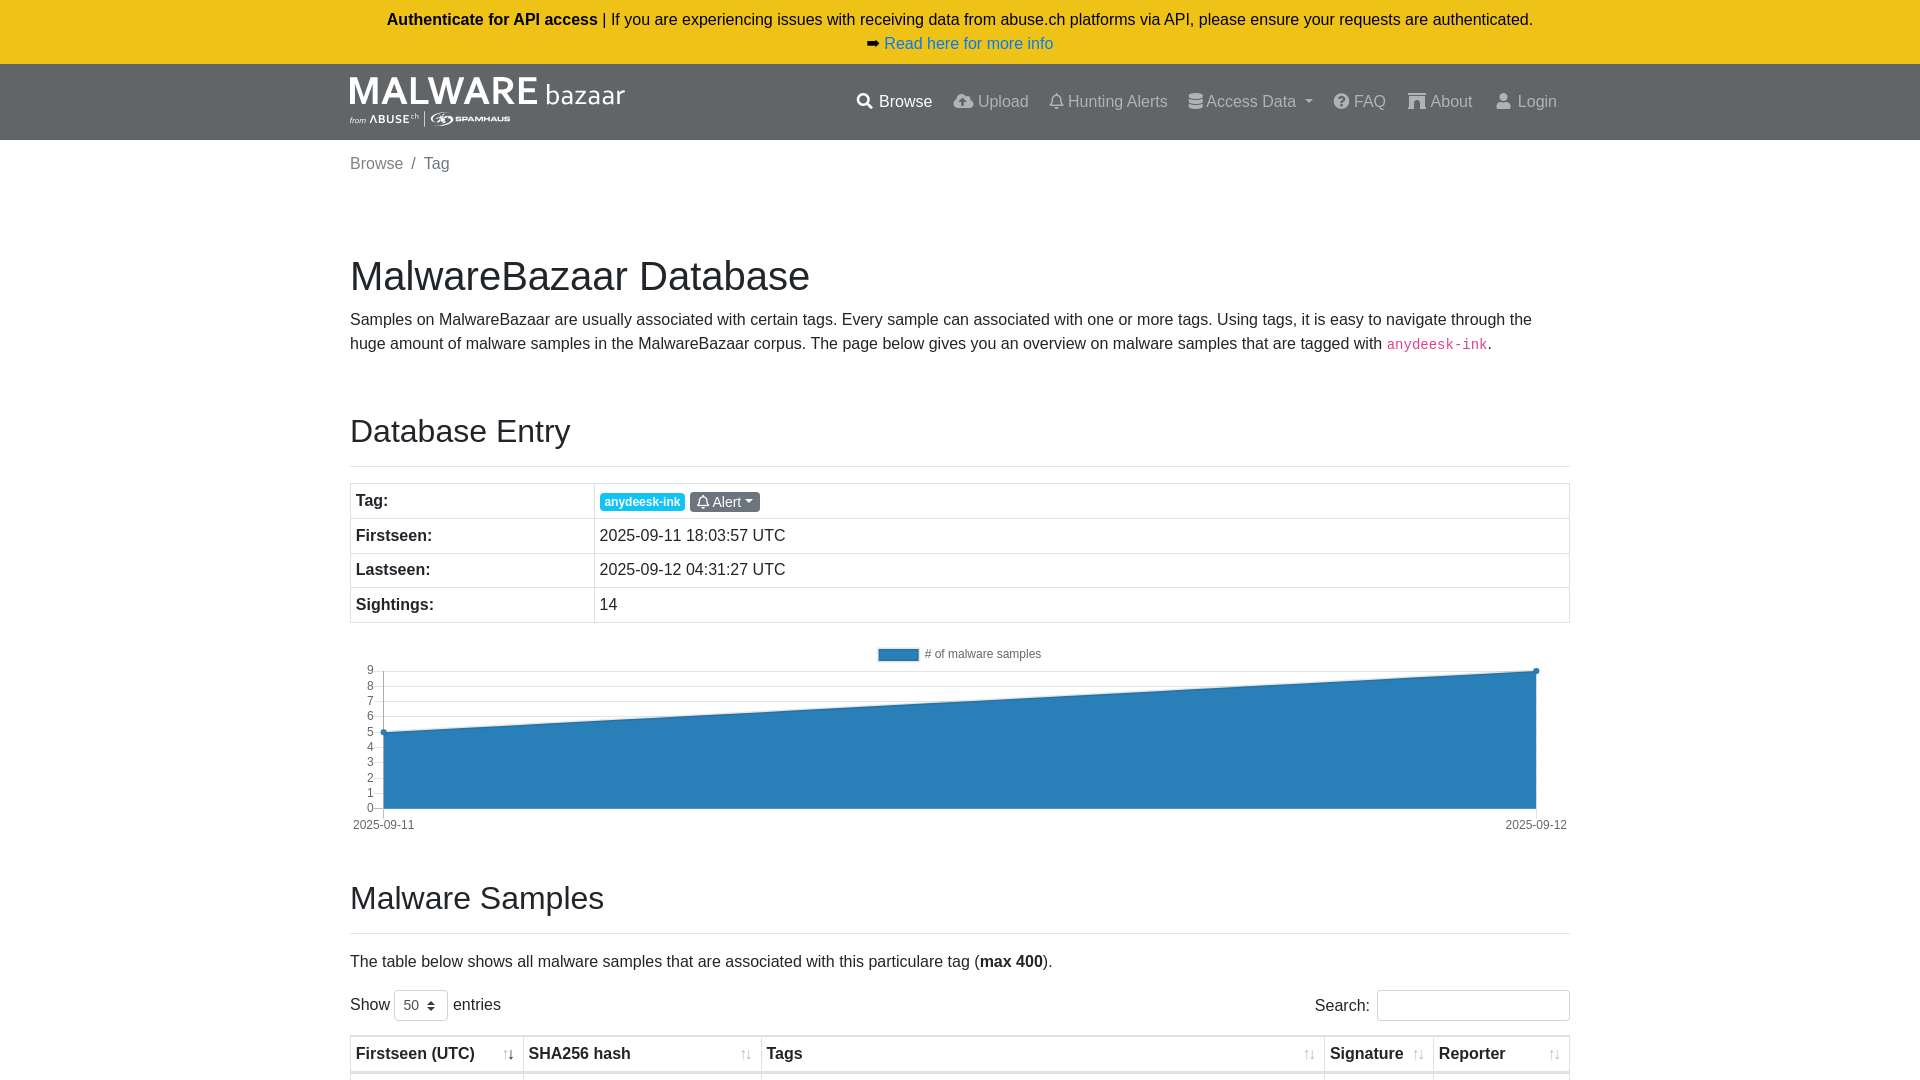Open the Show entries count selector
Screen dimensions: 1920x1080
(421, 1005)
